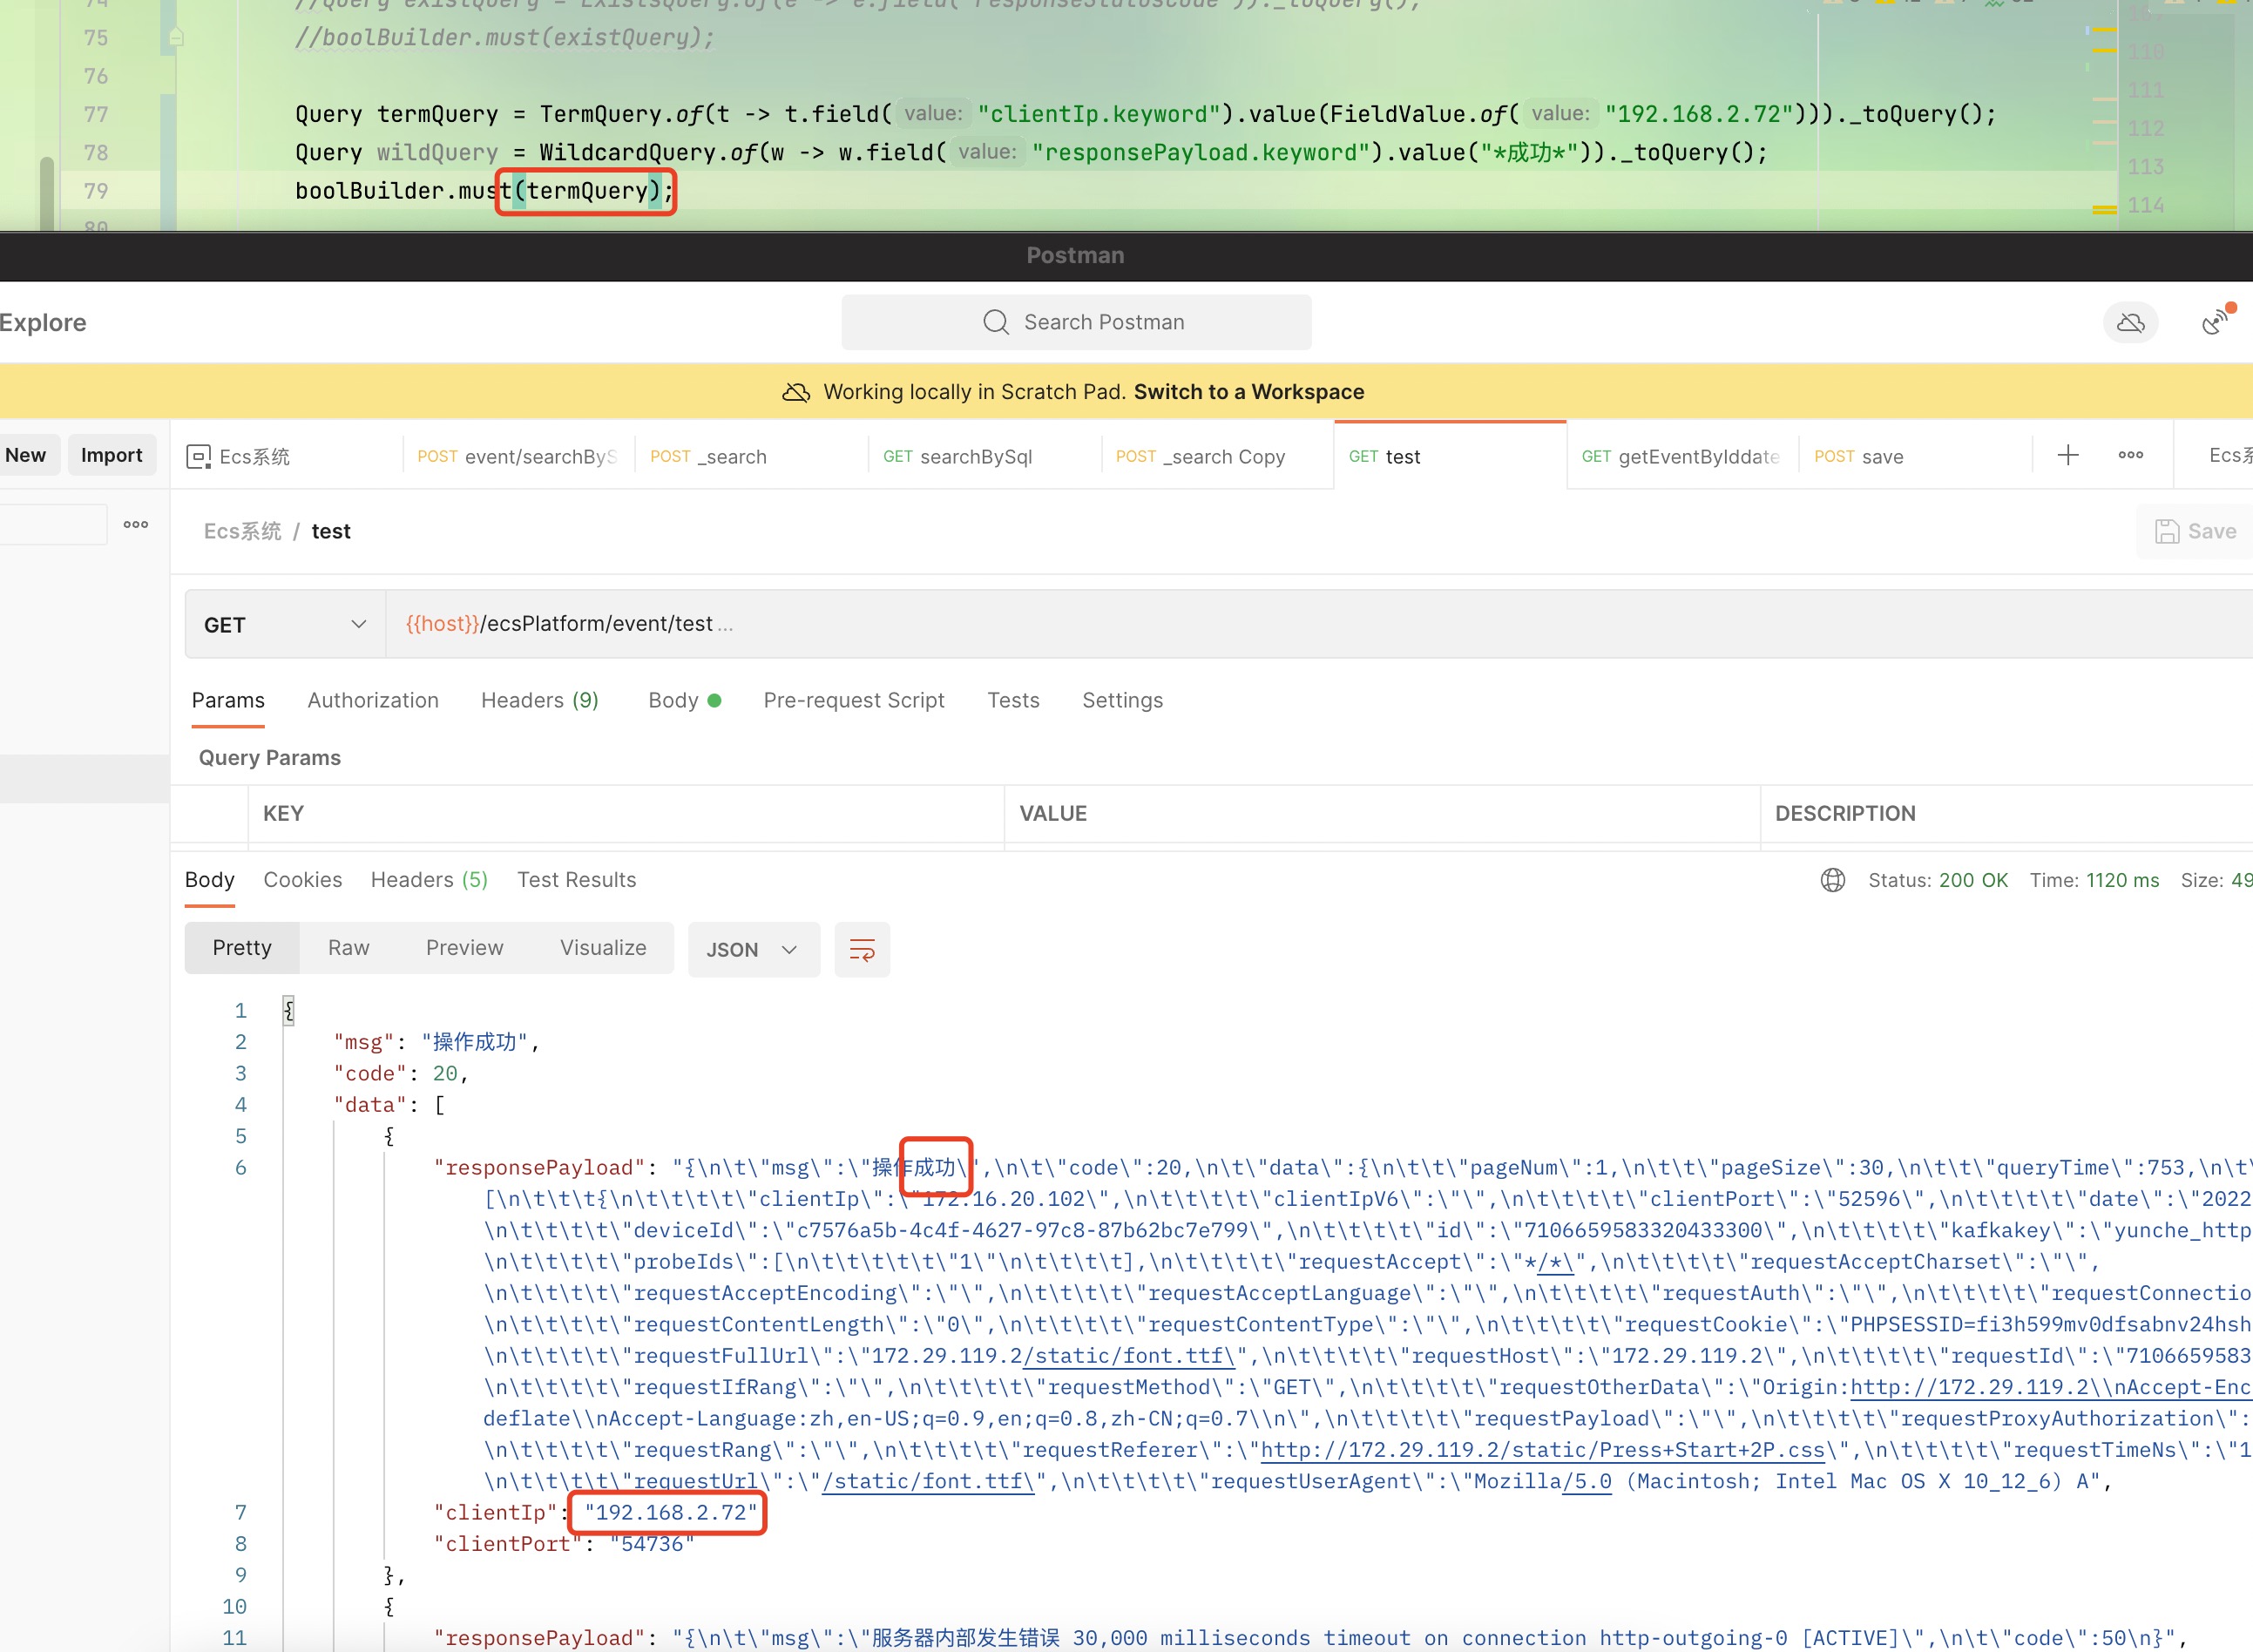Click the KEY column header

[626, 814]
